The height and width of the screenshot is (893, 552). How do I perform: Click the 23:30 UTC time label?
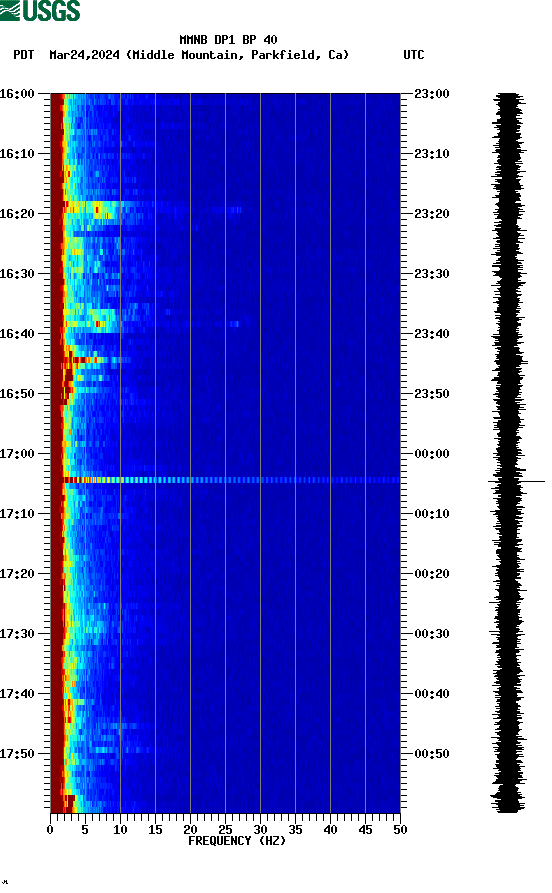pos(432,273)
